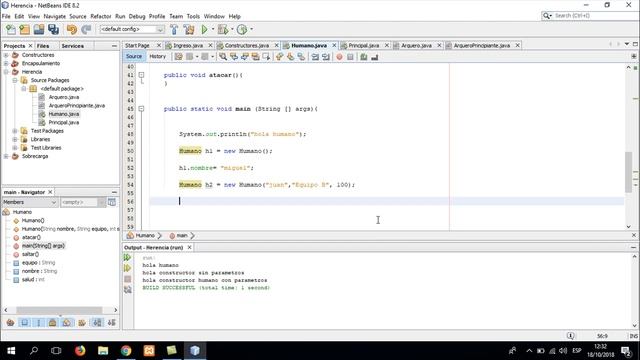
Task: Toggle Shift Line Left icon in editor toolbar
Action: click(x=315, y=57)
